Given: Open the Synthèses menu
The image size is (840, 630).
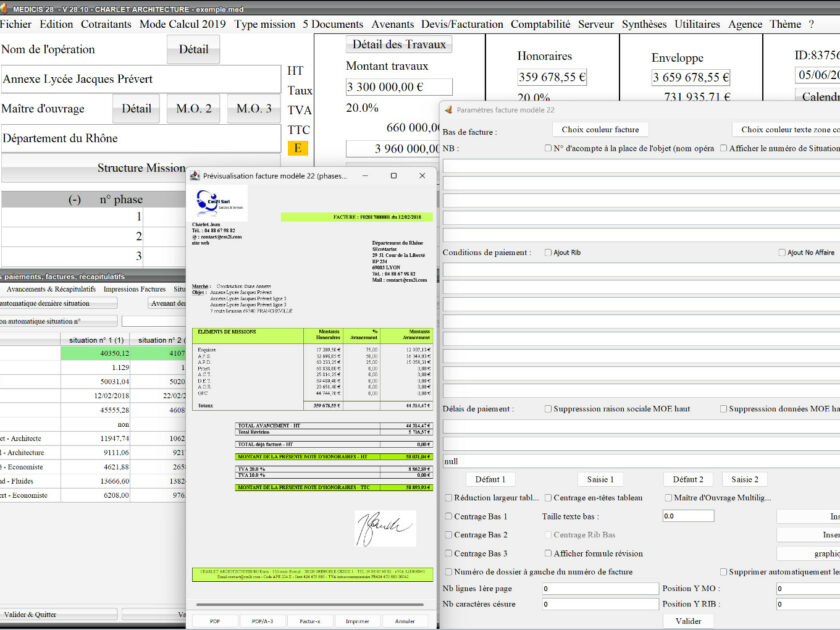Looking at the screenshot, I should pos(644,24).
